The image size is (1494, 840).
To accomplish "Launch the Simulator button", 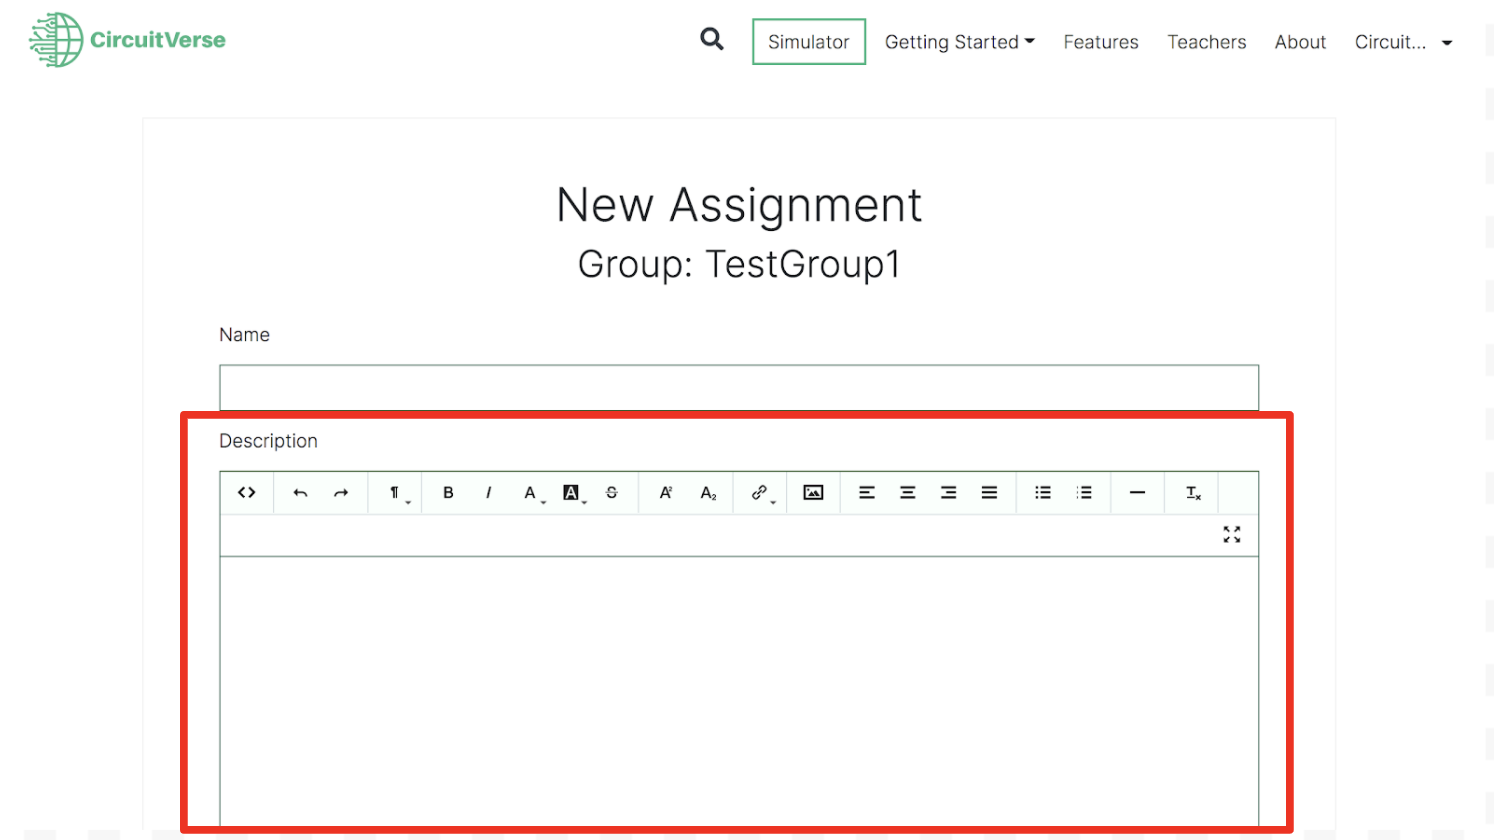I will [x=808, y=42].
